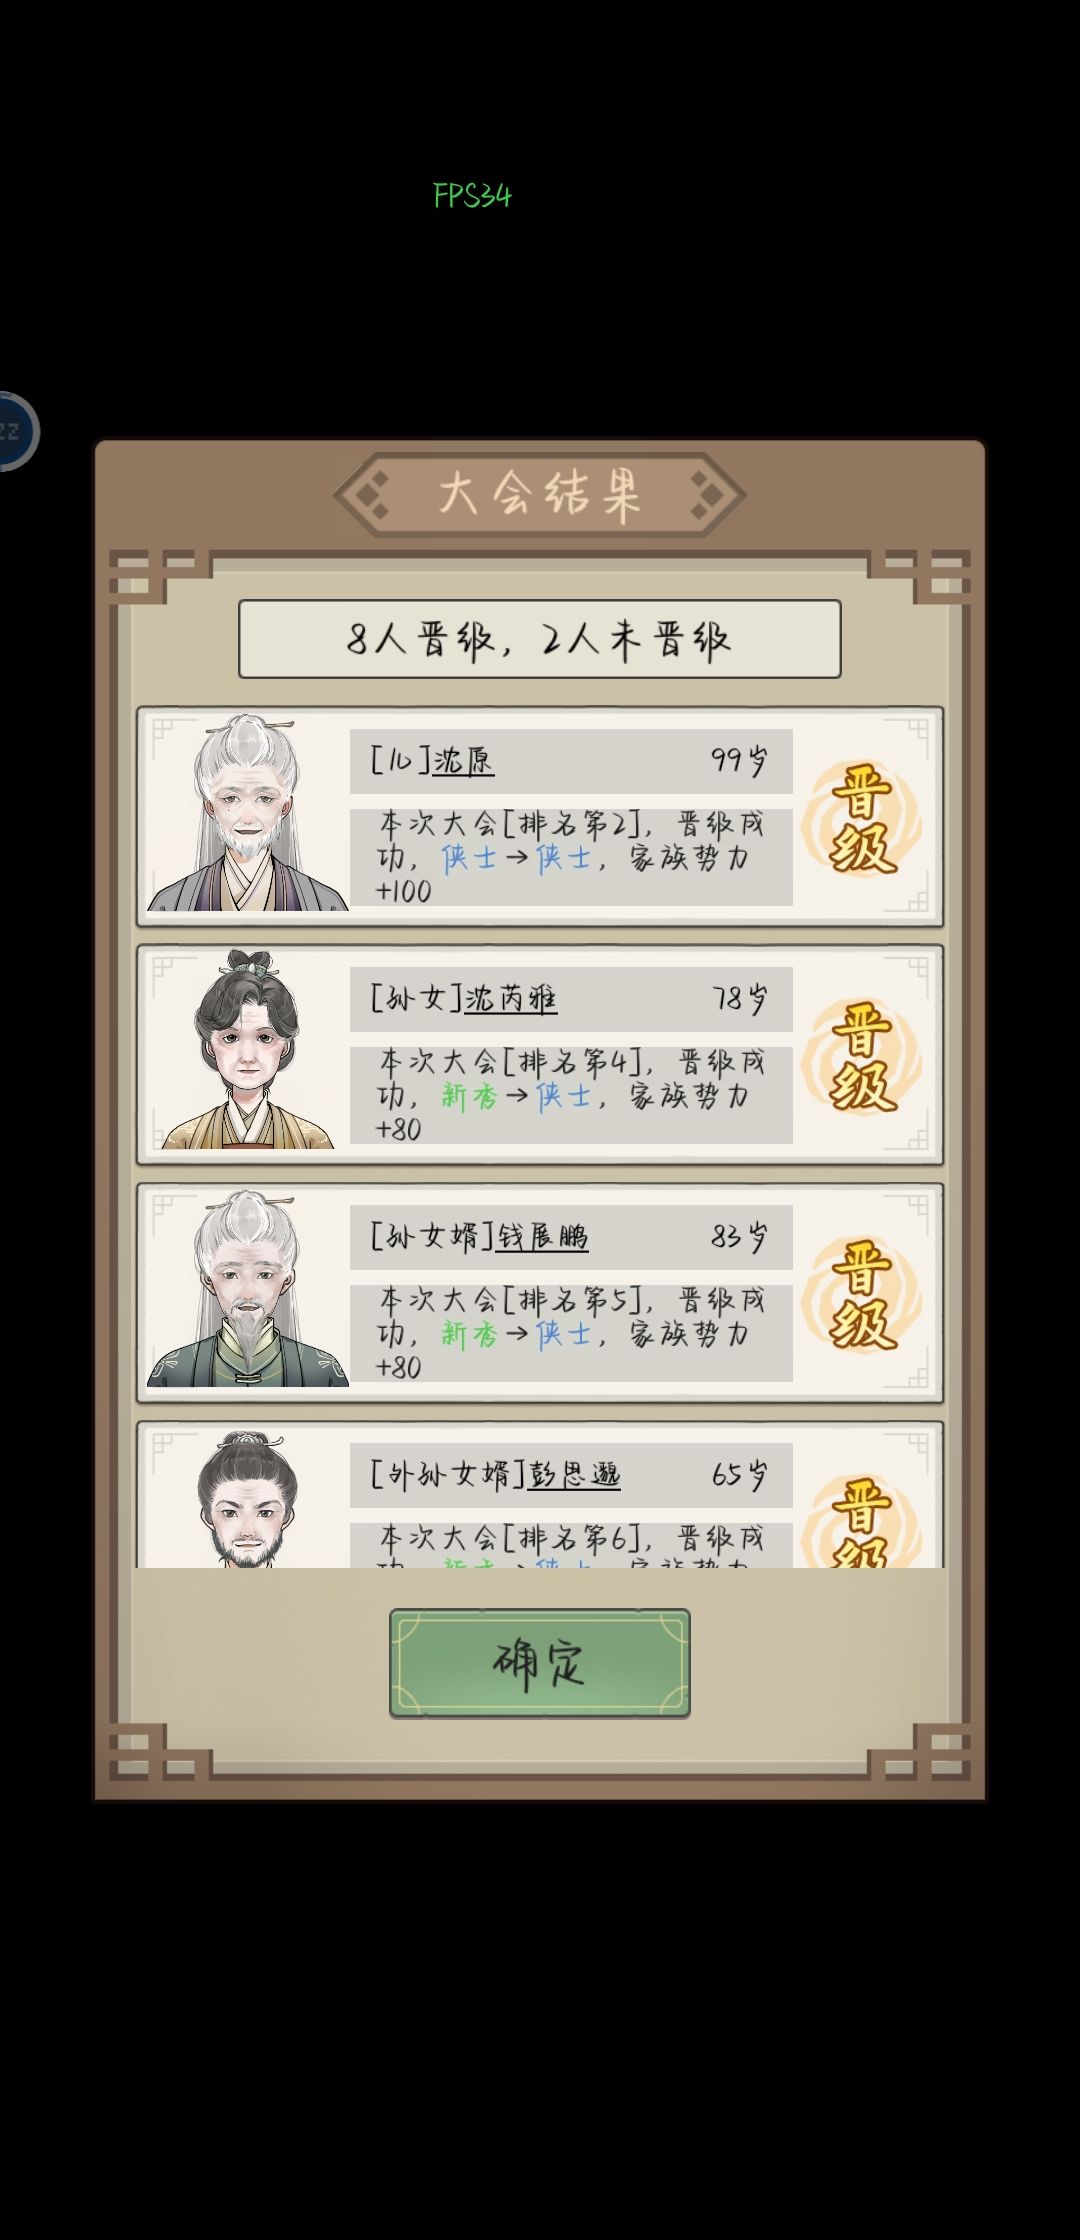This screenshot has width=1080, height=2240.
Task: Tap the 晋级 badge on 钱展鹏's card
Action: (x=861, y=1294)
